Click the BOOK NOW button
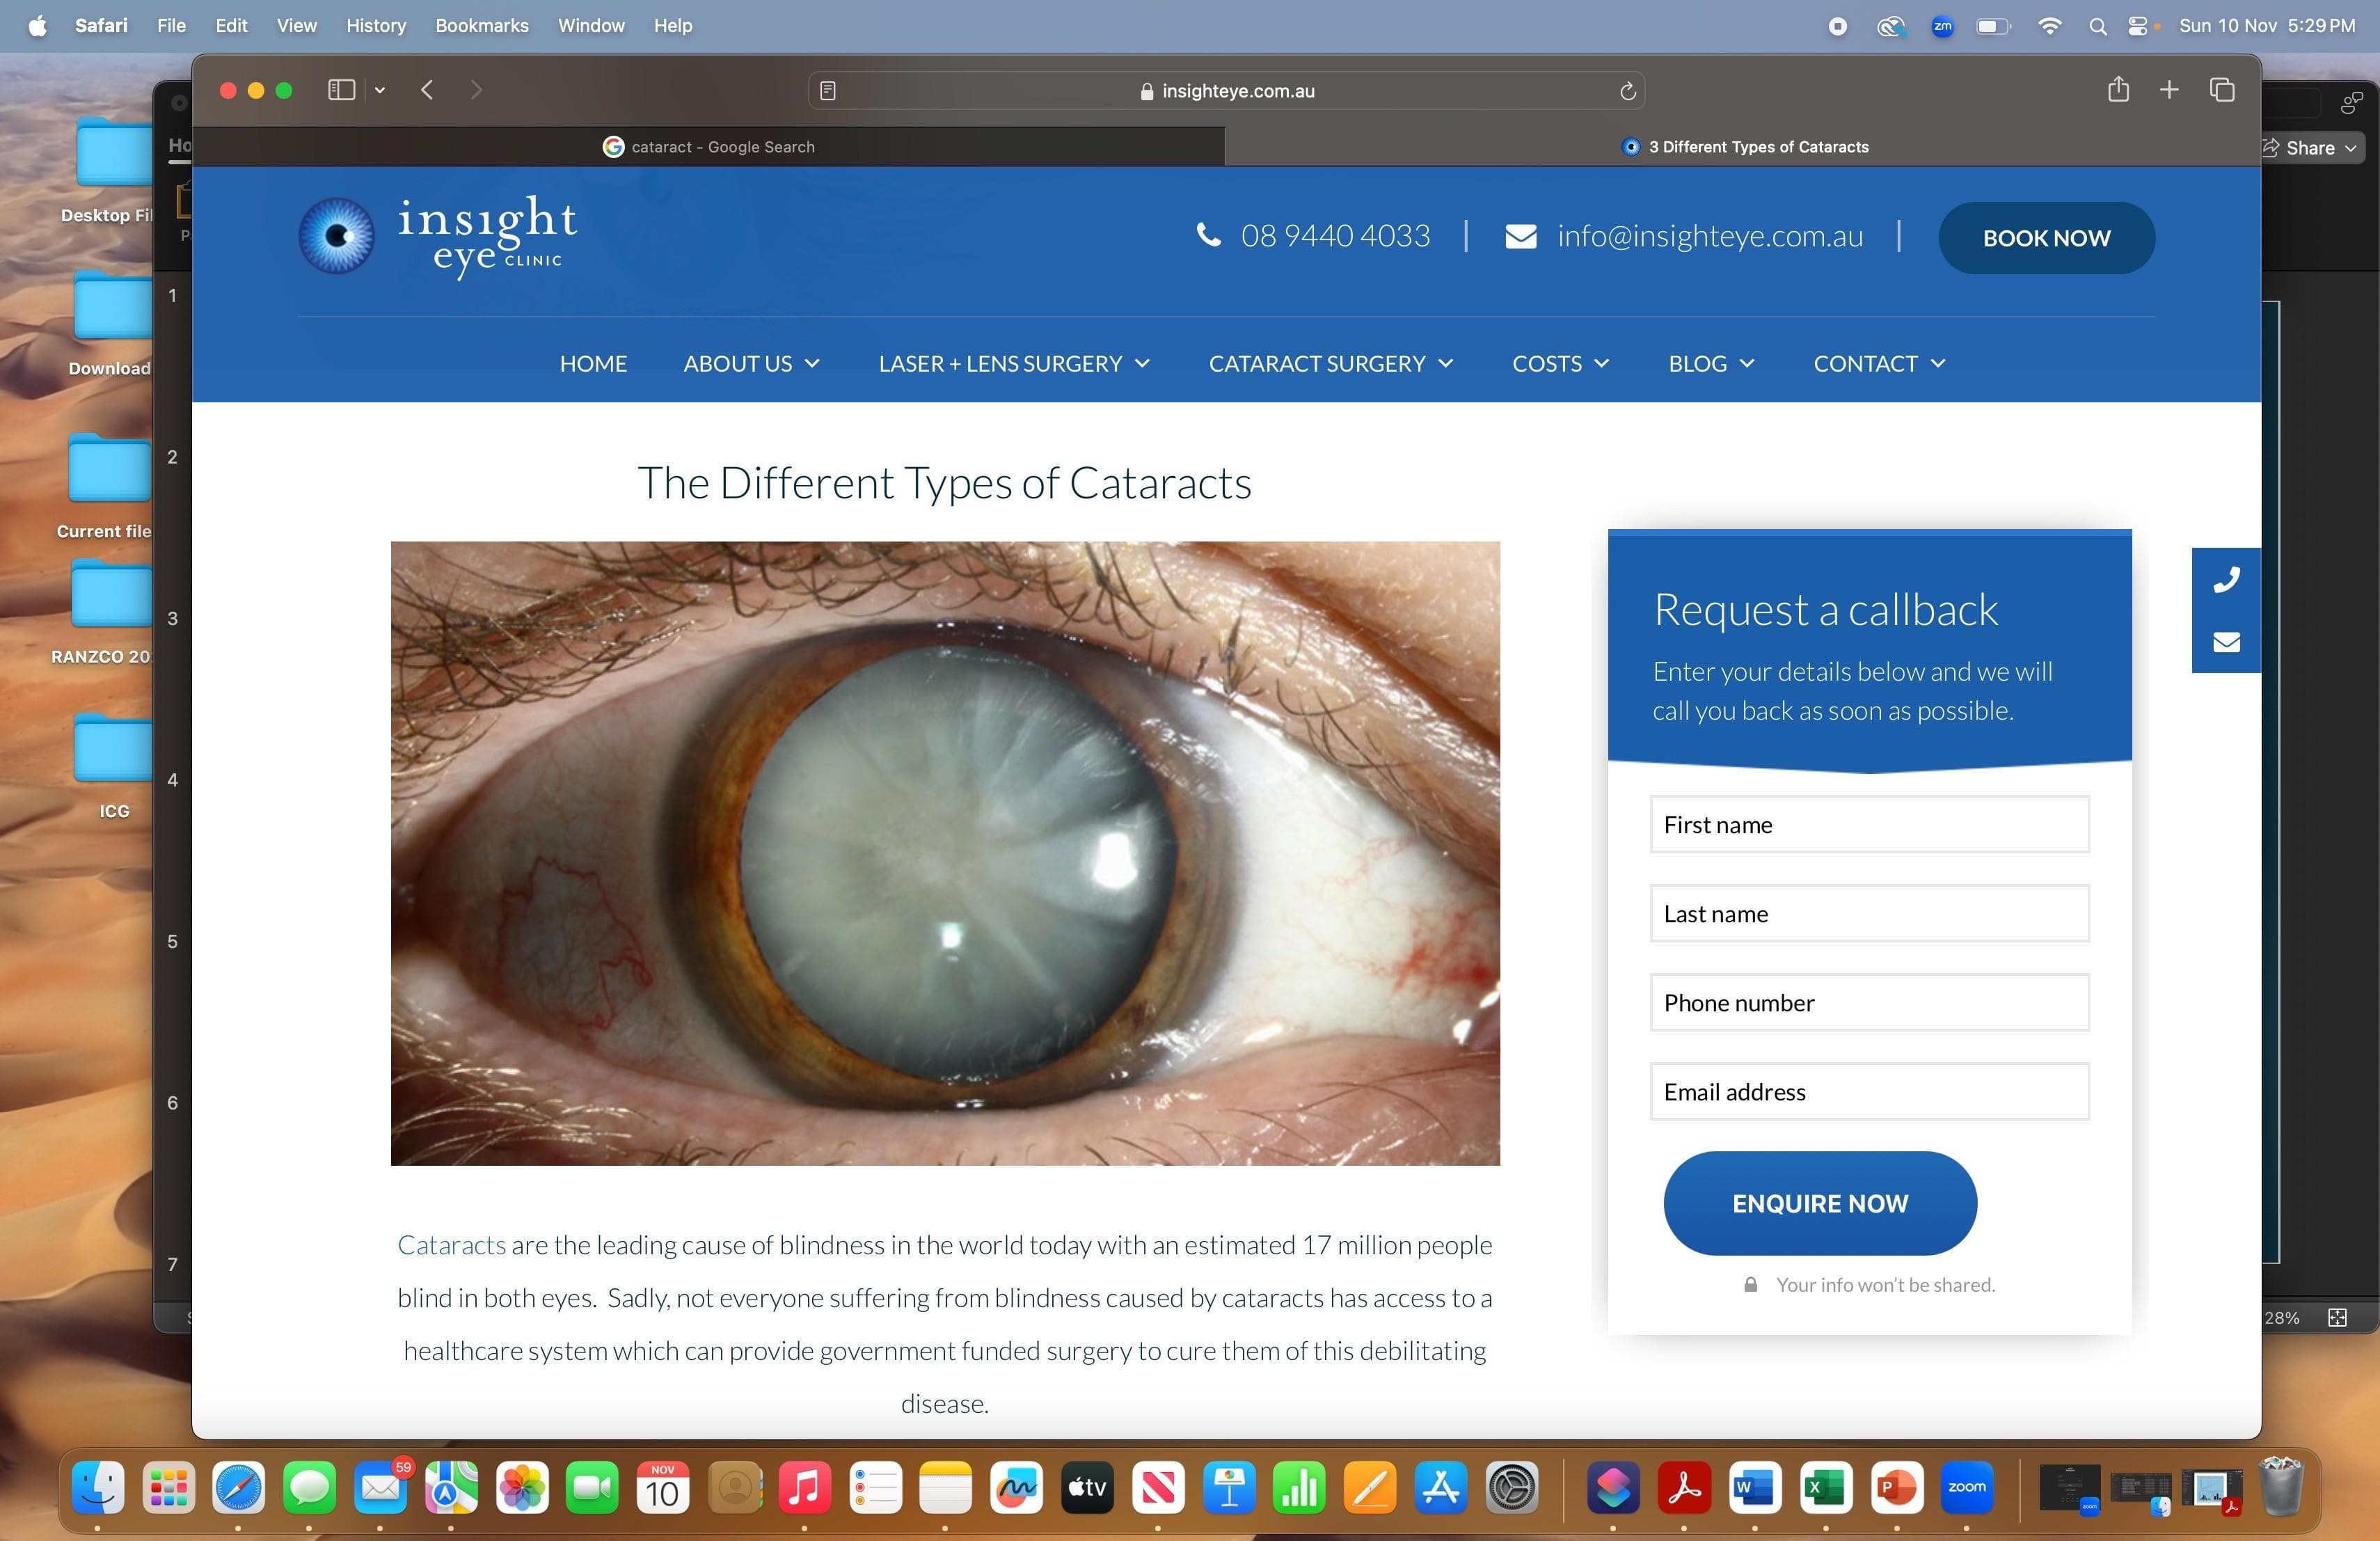 coord(2046,237)
